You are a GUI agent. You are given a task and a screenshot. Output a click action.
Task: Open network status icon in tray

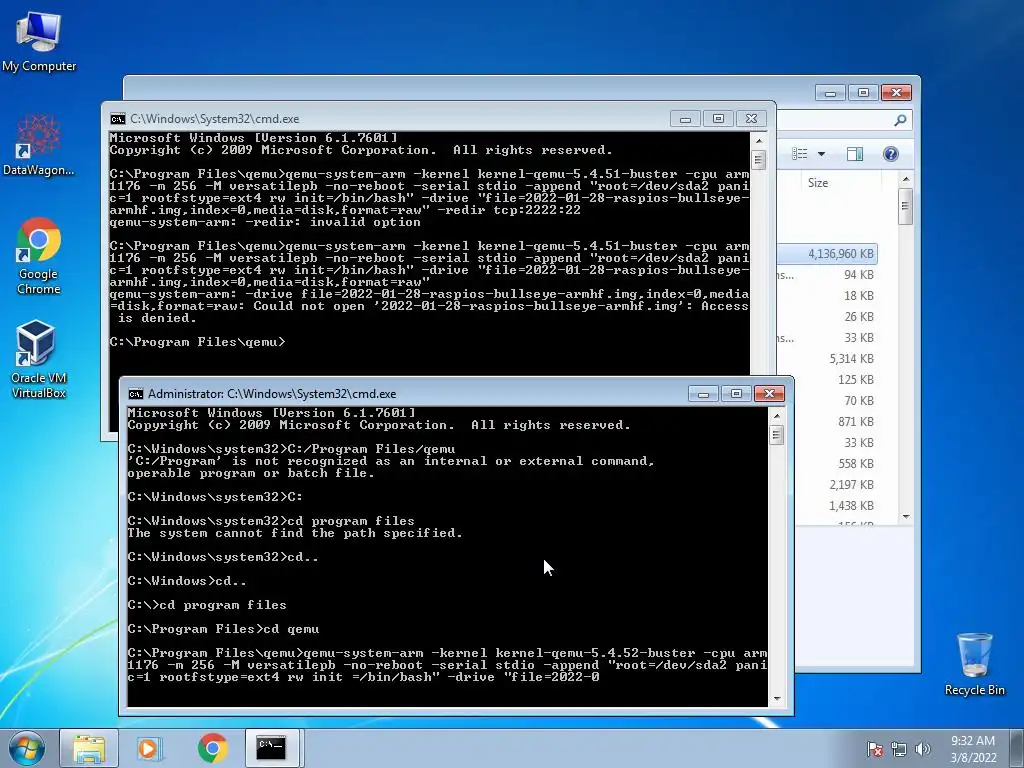coord(899,749)
